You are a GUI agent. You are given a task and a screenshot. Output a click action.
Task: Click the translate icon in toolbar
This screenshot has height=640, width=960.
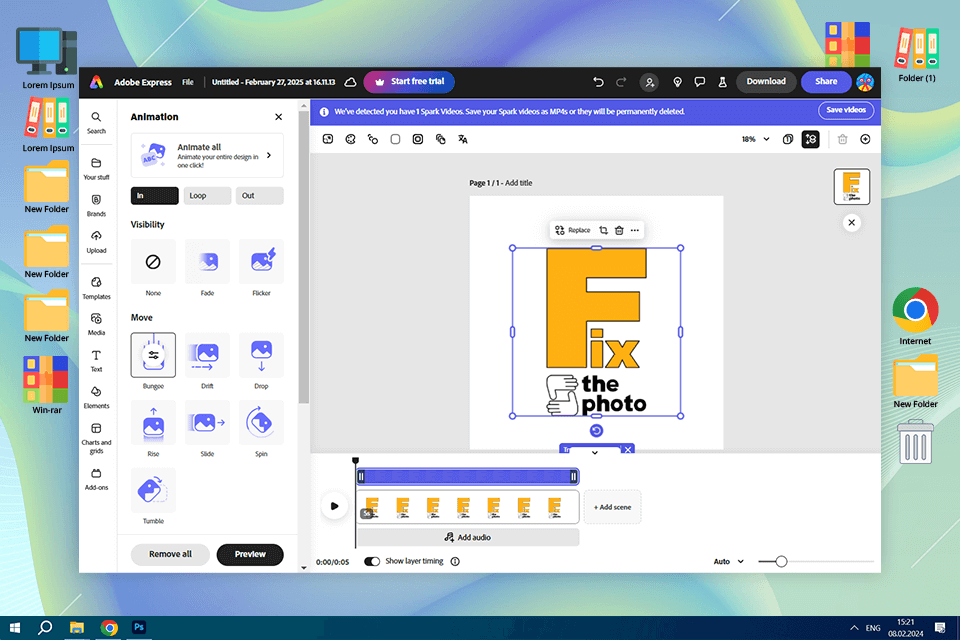(463, 140)
